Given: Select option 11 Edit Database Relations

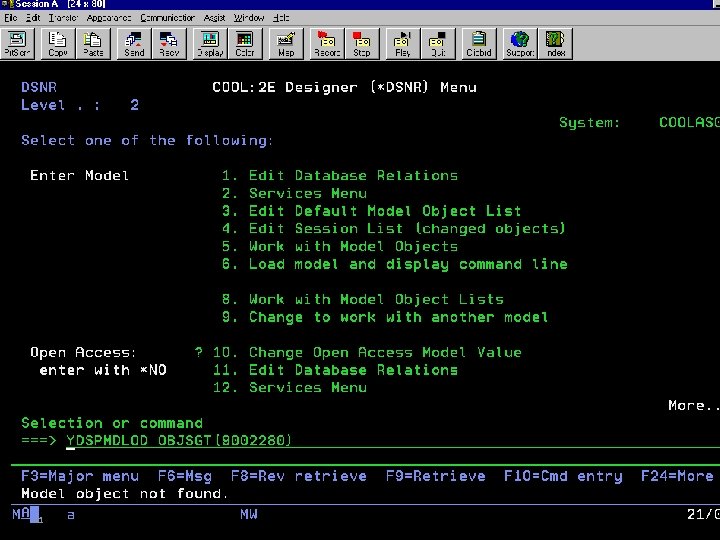Looking at the screenshot, I should tap(335, 370).
